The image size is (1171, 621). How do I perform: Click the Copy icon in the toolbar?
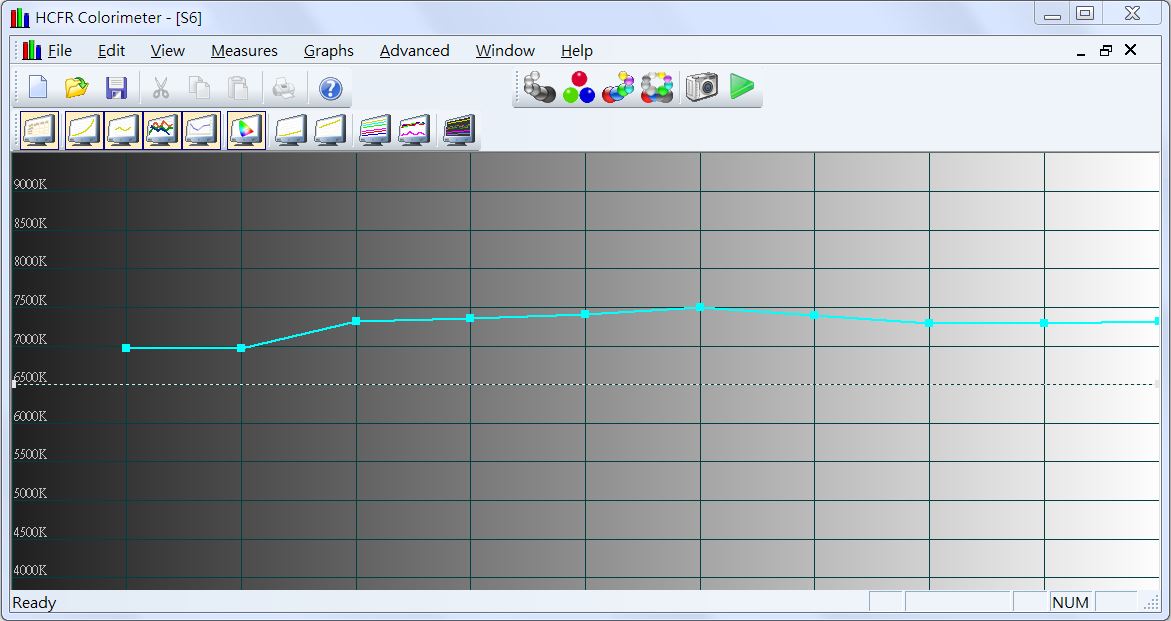[x=199, y=87]
